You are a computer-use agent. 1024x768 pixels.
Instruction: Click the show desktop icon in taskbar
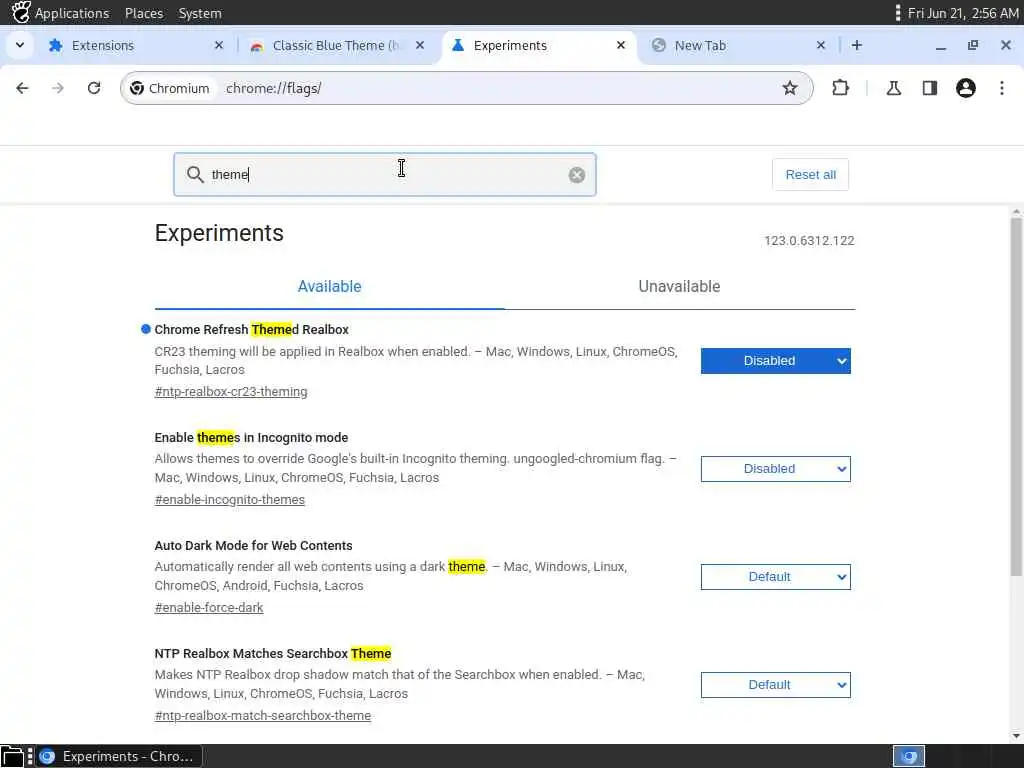12,756
